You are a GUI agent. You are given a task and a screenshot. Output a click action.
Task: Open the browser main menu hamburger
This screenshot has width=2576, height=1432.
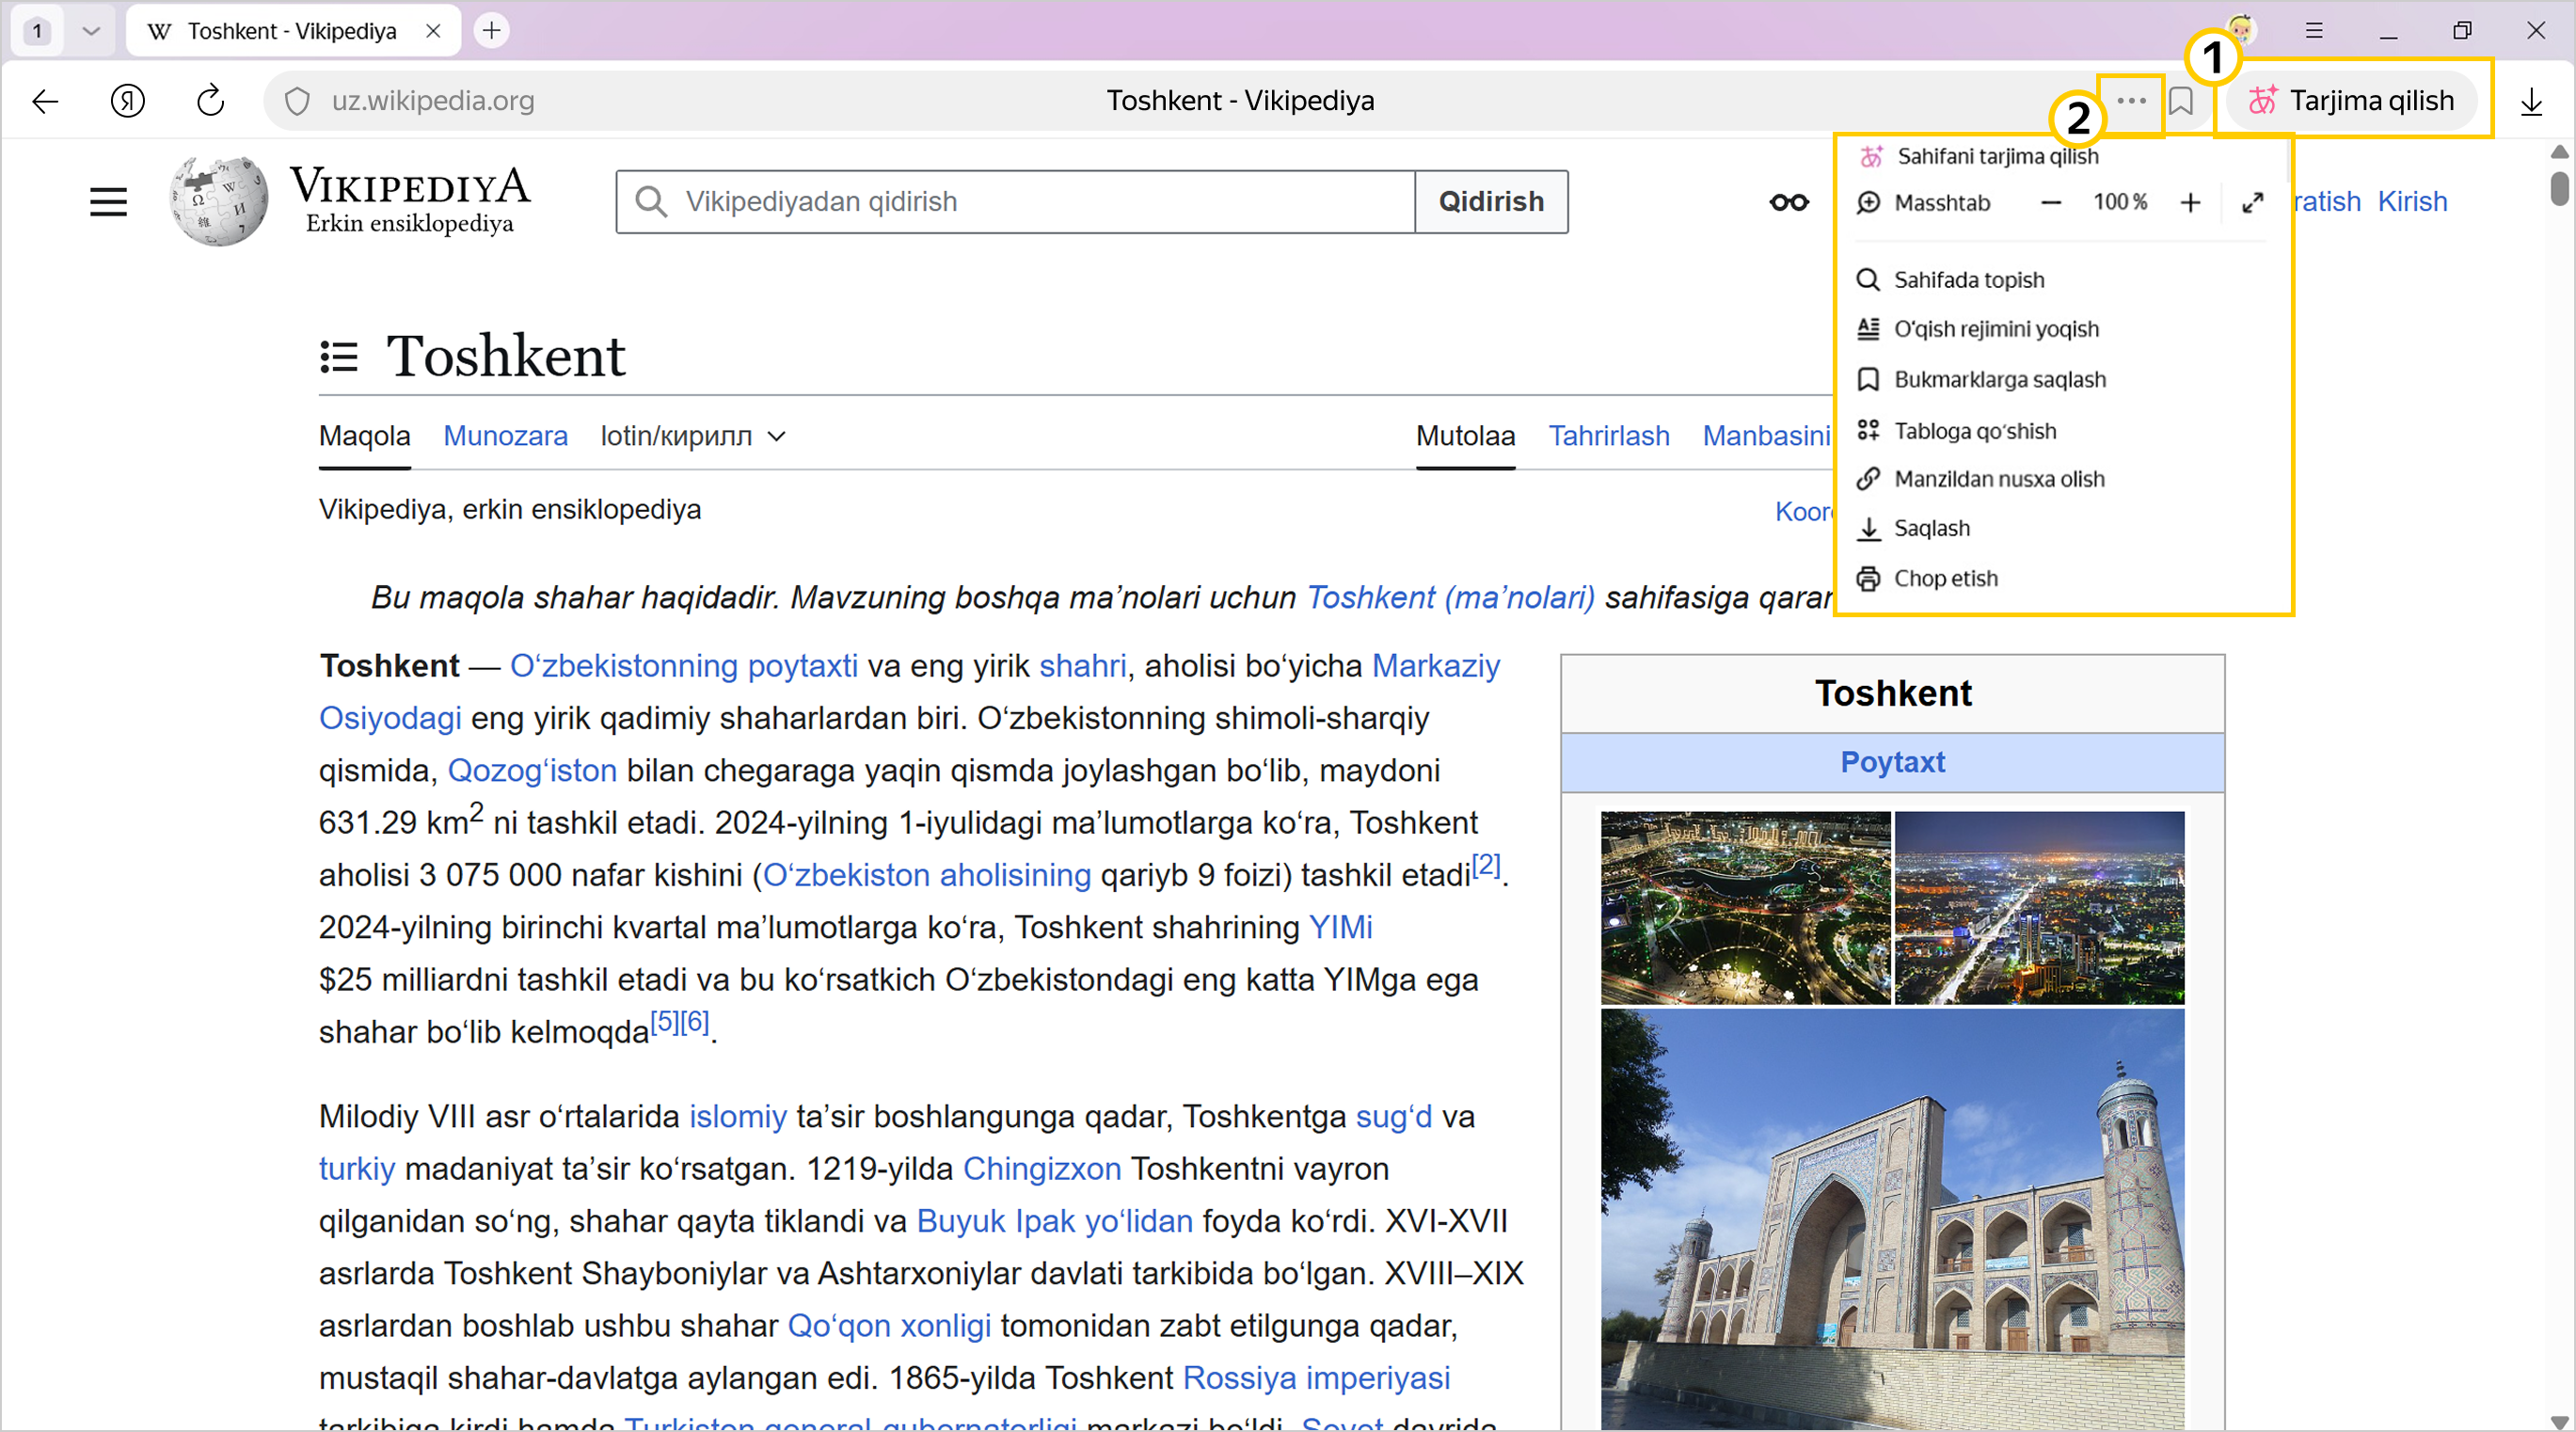(2314, 31)
